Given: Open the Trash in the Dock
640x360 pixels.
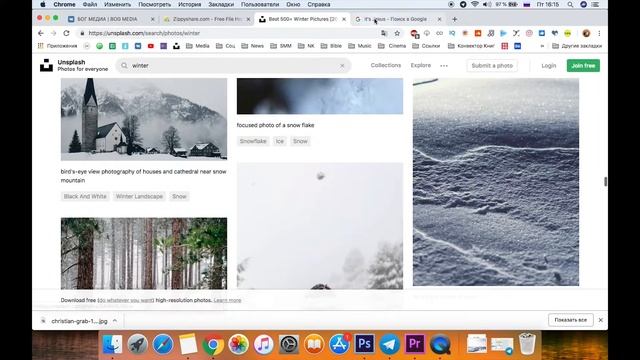Looking at the screenshot, I should [x=527, y=343].
